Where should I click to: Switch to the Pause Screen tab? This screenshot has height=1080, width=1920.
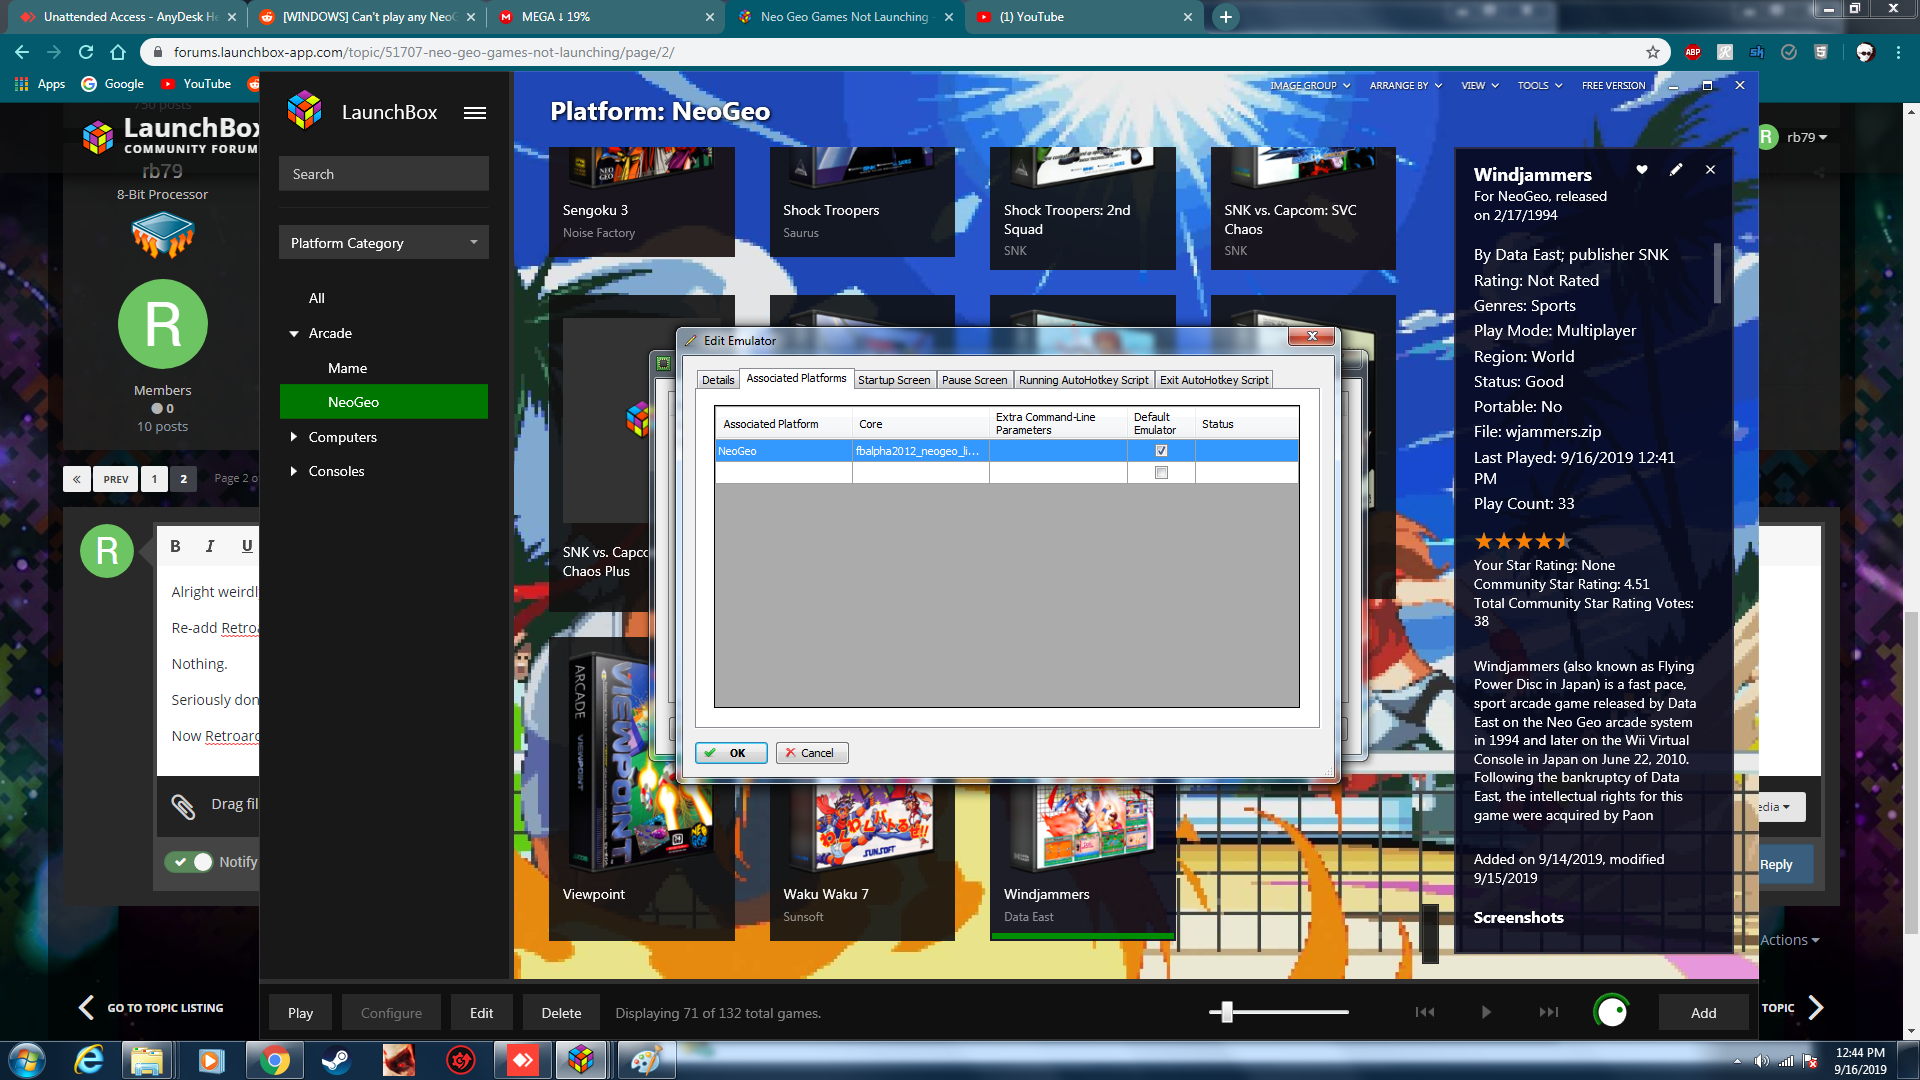click(974, 380)
